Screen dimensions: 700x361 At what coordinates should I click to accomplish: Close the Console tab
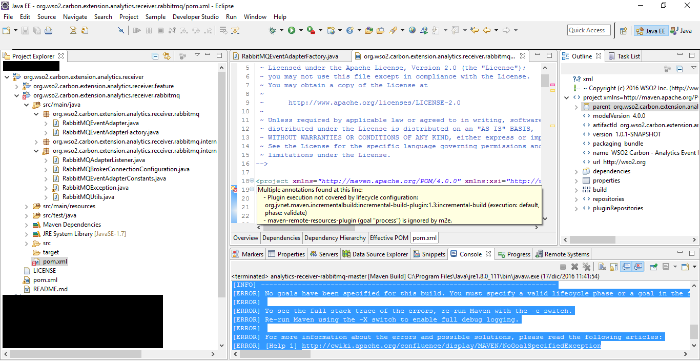pyautogui.click(x=488, y=254)
